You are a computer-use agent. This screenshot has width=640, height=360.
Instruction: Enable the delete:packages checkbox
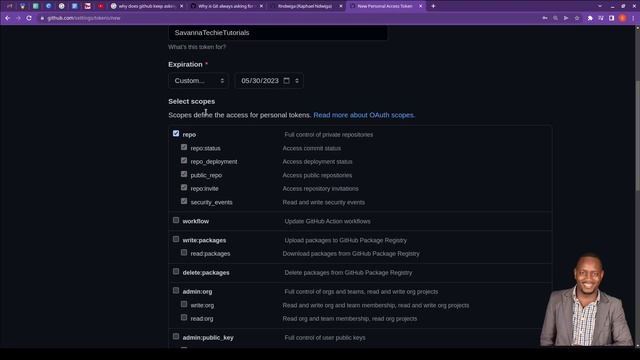176,271
